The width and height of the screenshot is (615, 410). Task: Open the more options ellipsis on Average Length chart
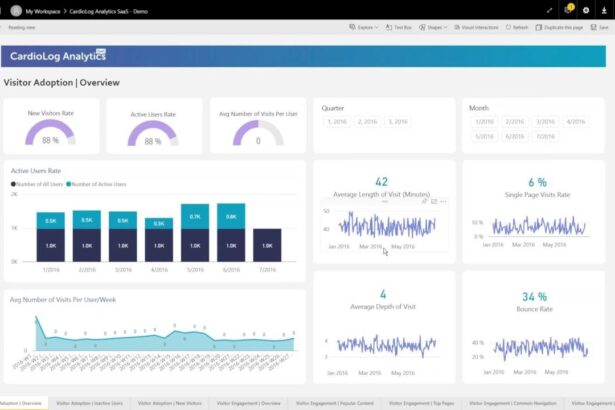pos(443,201)
